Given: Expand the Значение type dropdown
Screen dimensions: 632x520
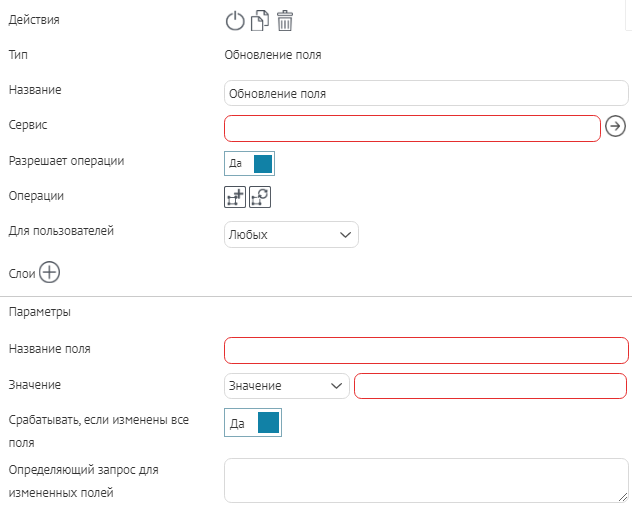Looking at the screenshot, I should pos(287,386).
